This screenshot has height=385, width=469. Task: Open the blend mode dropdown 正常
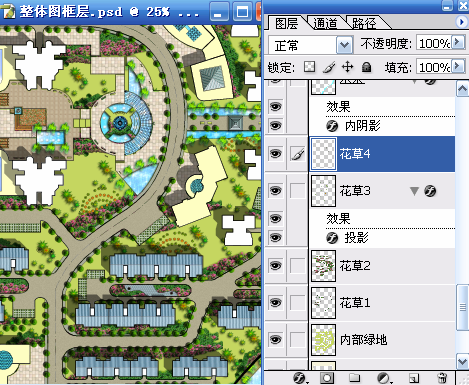point(311,45)
